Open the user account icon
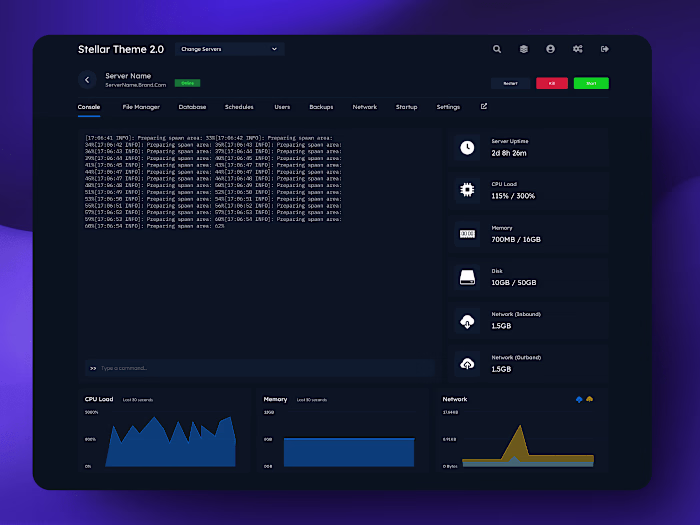This screenshot has height=525, width=700. coord(550,49)
